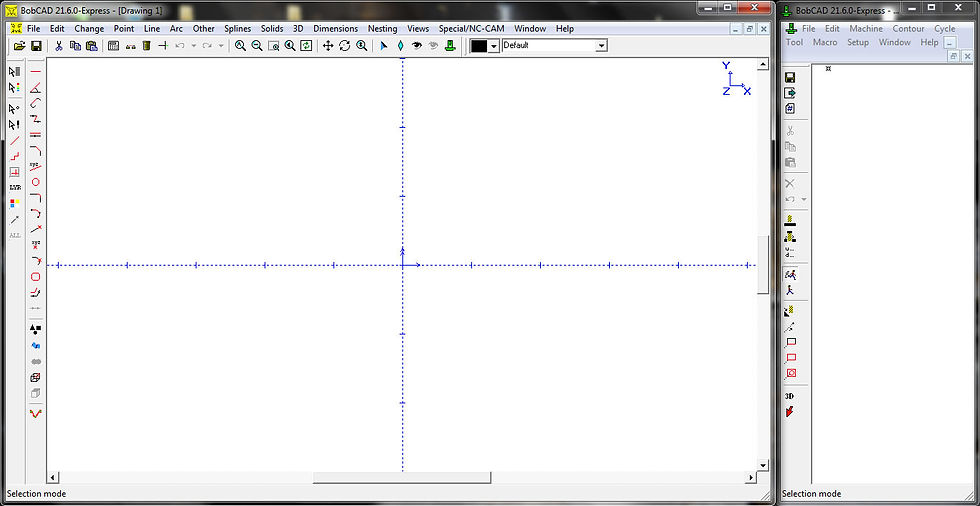Click the green Redraw refresh icon
The image size is (980, 506).
tap(306, 46)
